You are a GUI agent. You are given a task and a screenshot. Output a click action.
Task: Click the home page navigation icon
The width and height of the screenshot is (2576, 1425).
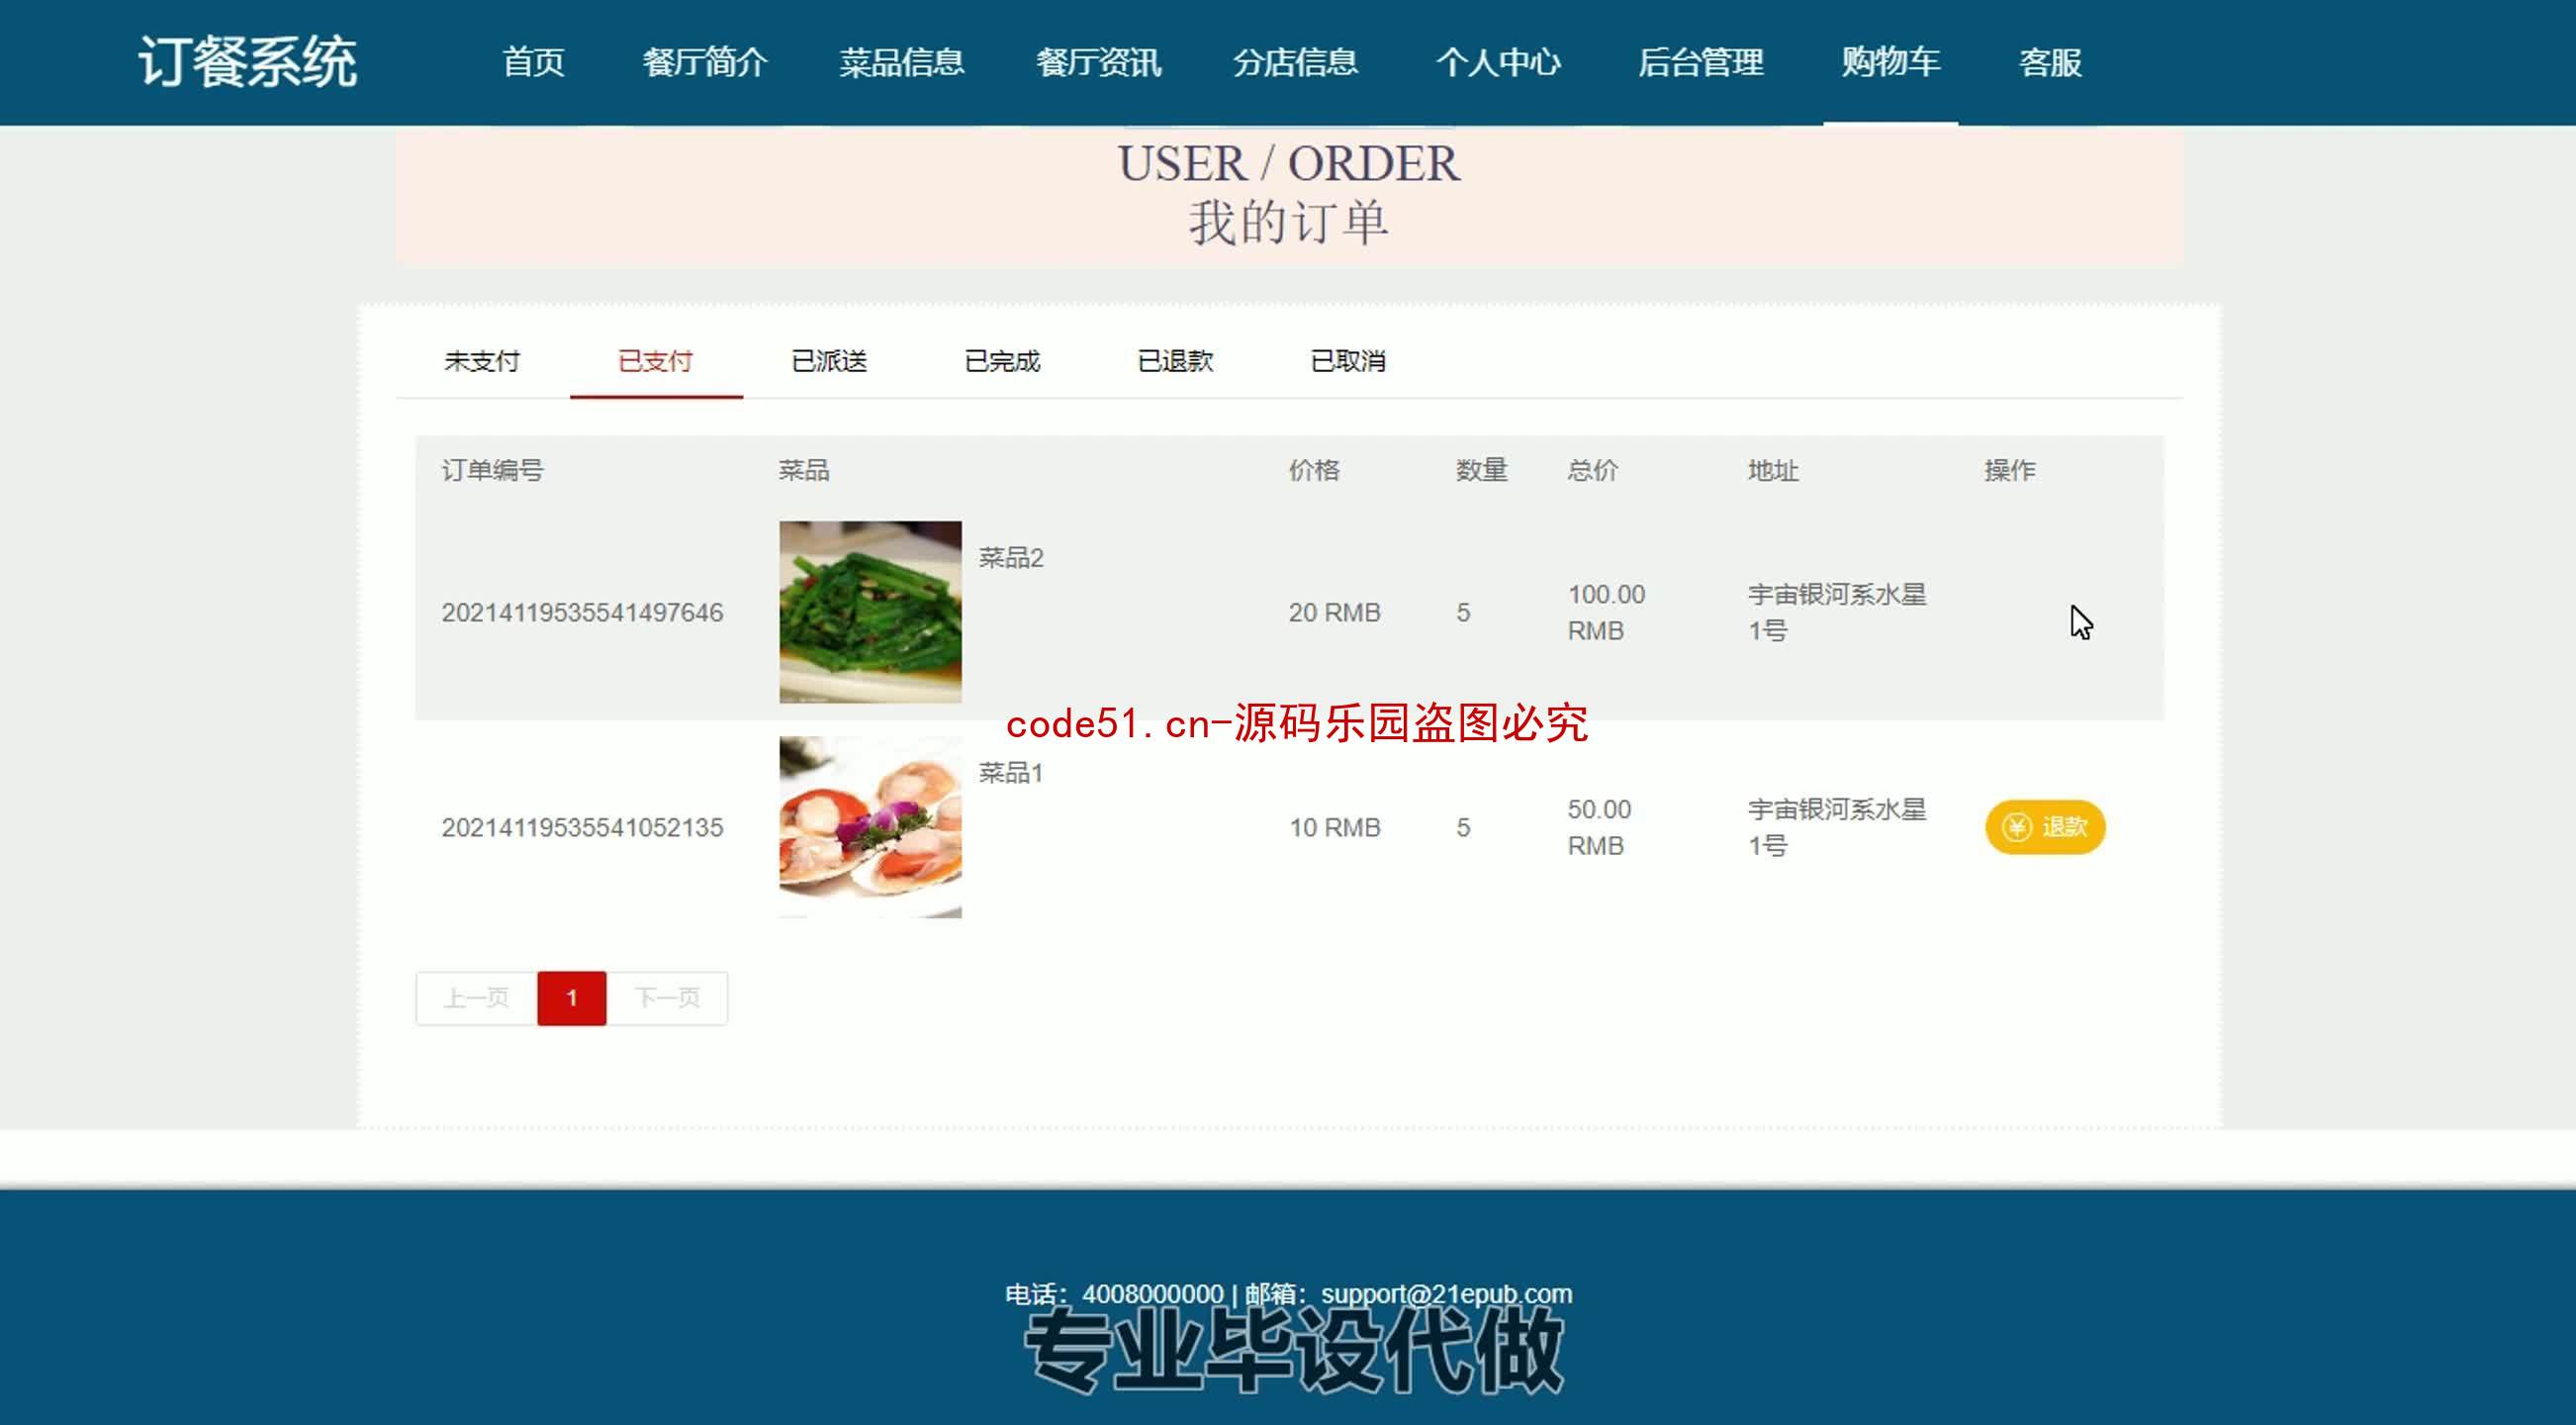coord(533,61)
